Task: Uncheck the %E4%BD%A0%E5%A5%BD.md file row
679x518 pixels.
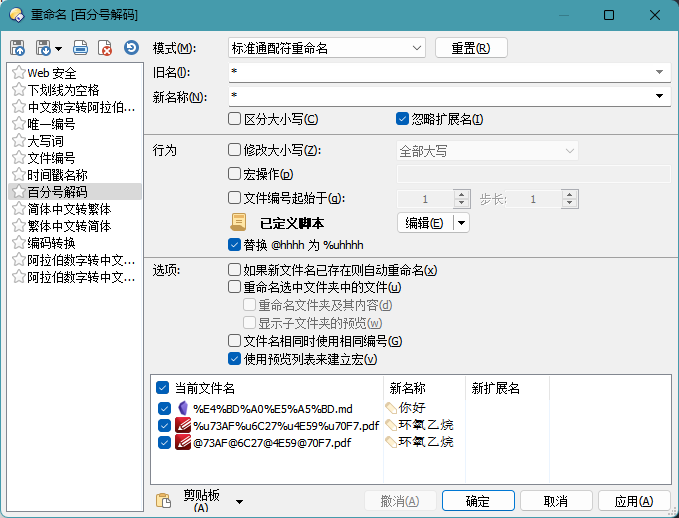Action: tap(164, 409)
